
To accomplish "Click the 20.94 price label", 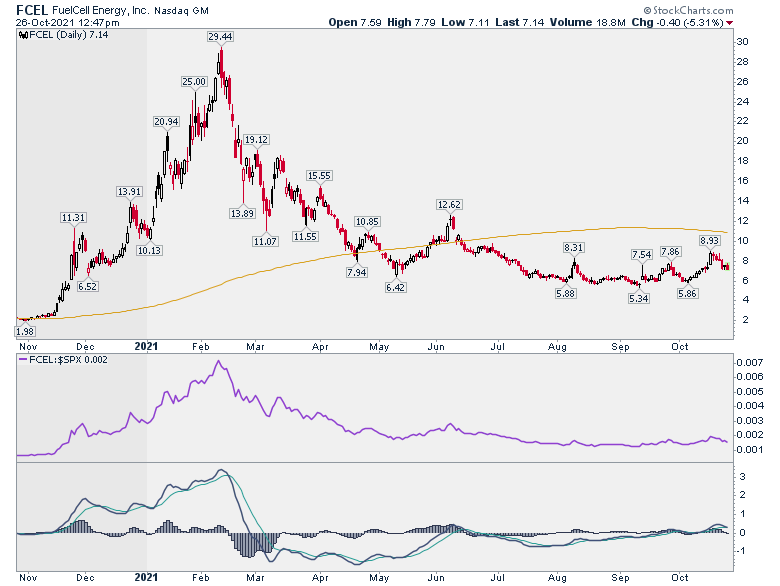I will coord(166,122).
